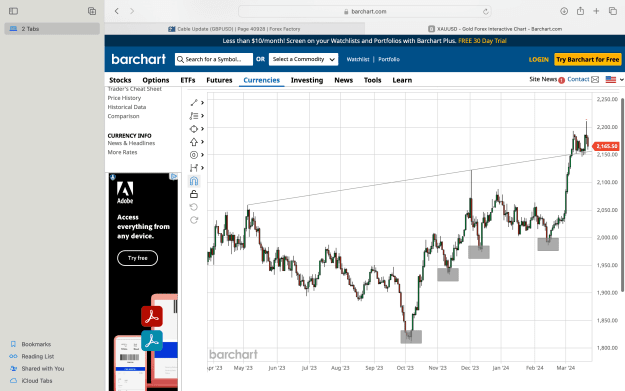Click the Contact link
625x391 pixels.
578,79
